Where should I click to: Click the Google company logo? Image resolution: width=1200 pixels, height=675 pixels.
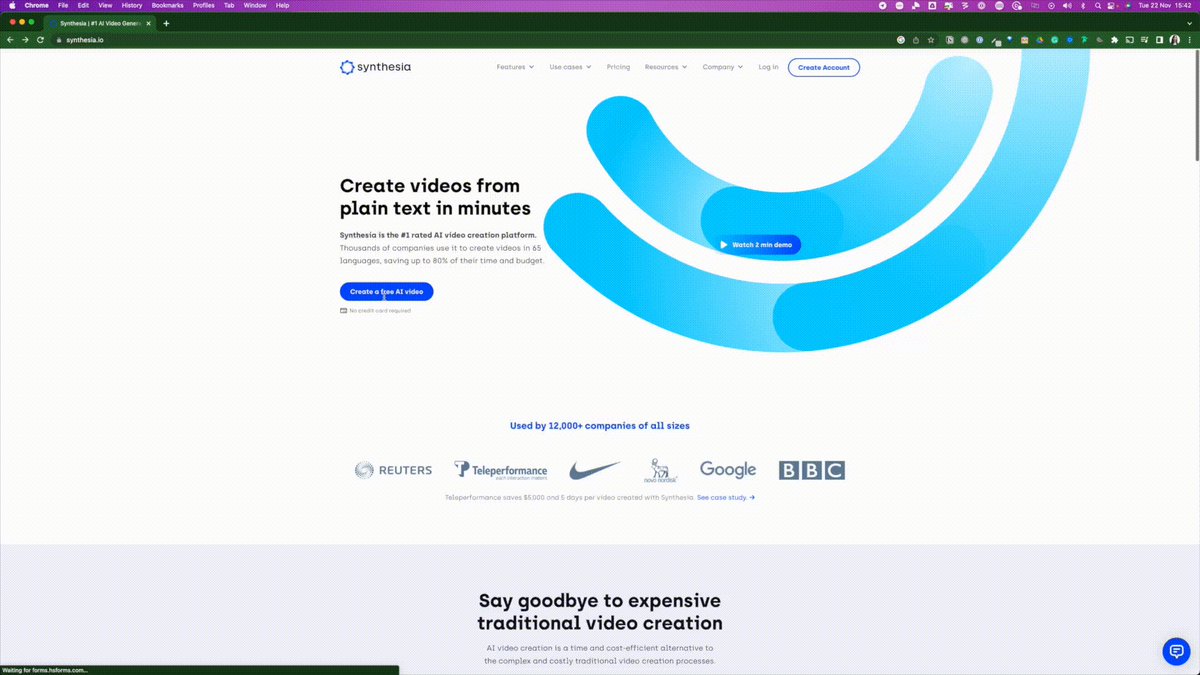point(728,470)
